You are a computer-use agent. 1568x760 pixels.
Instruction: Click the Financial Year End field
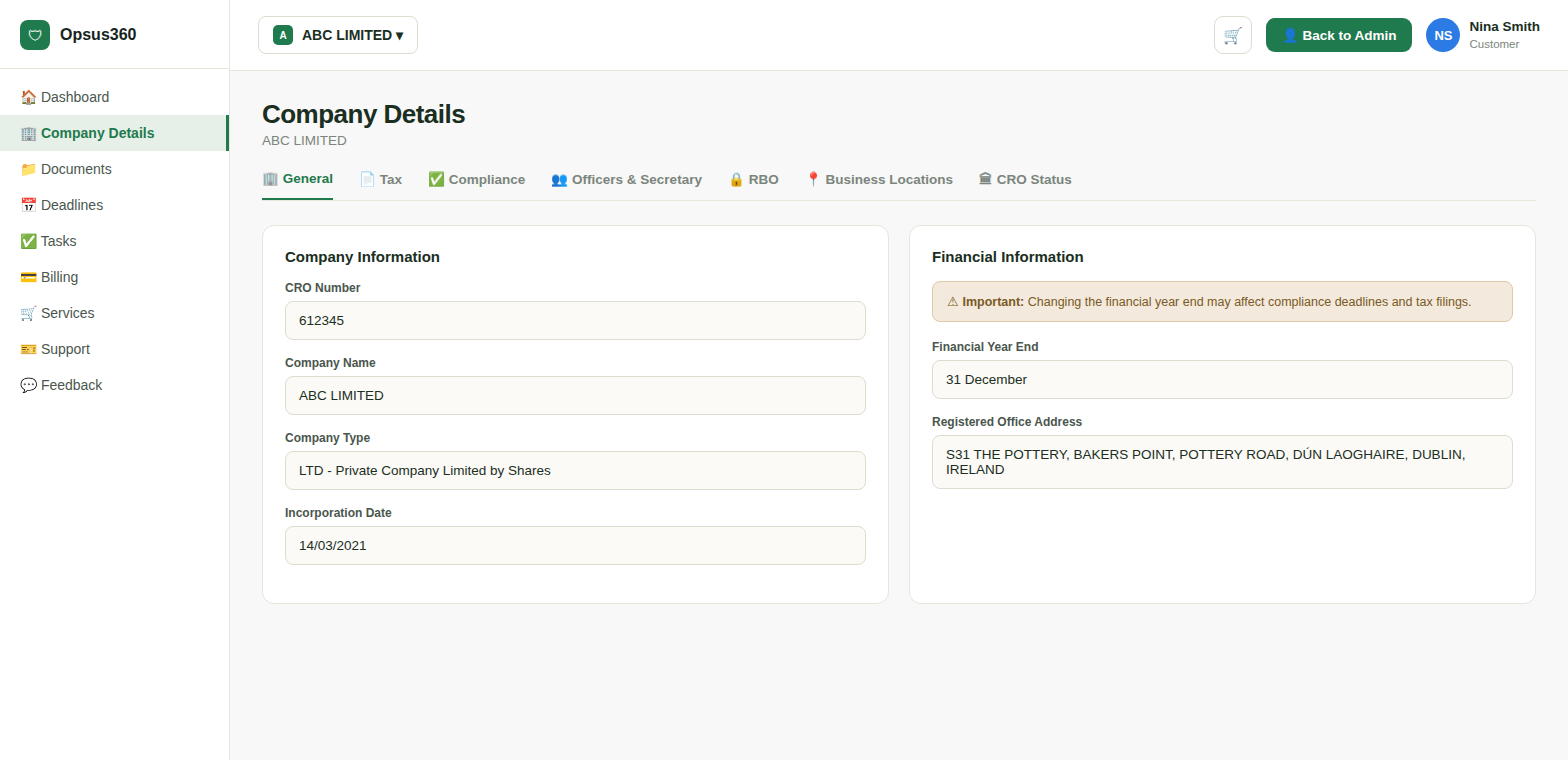coord(1222,379)
